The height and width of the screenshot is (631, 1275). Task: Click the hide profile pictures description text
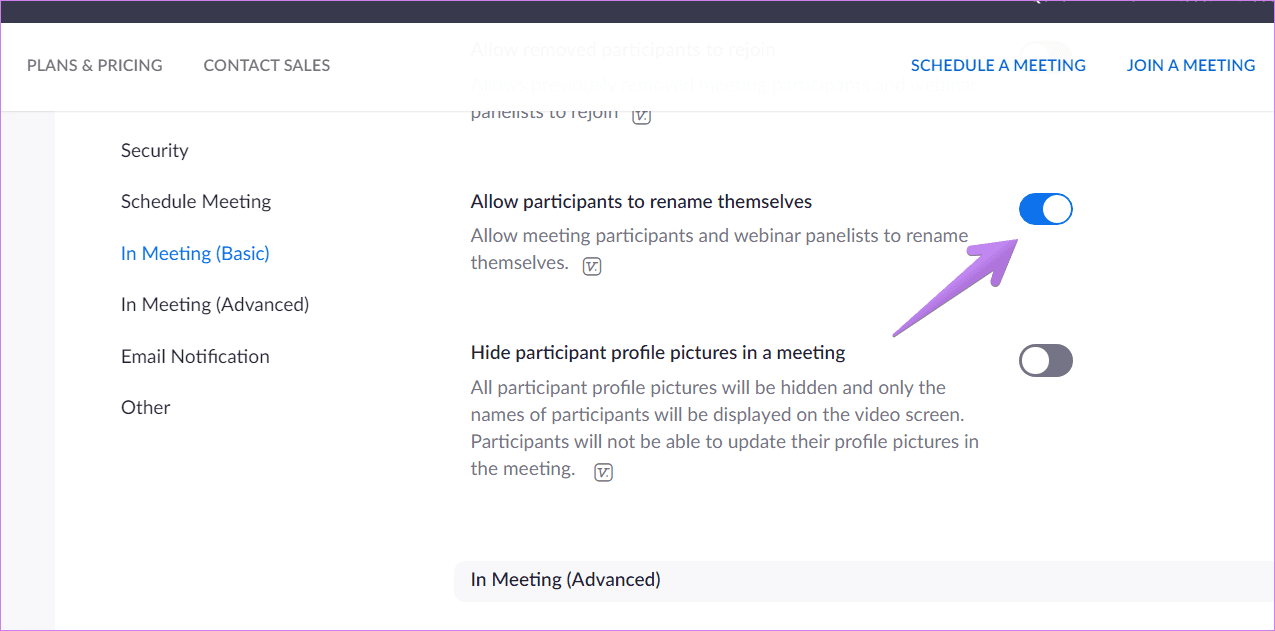(x=724, y=428)
